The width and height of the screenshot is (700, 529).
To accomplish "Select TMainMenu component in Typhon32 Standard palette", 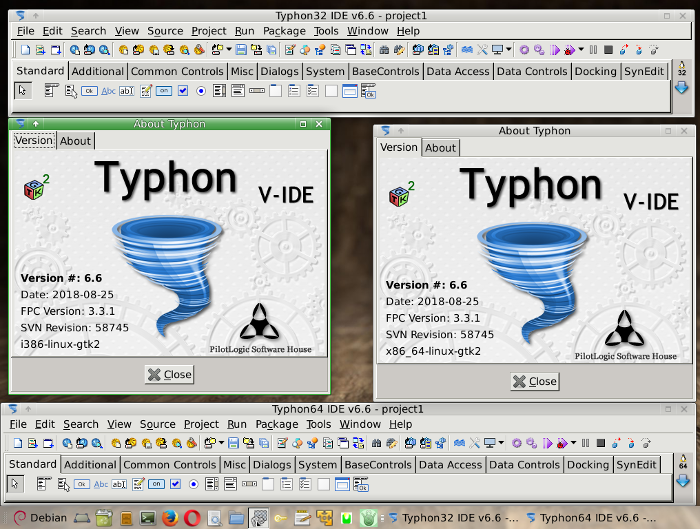I will 51,91.
